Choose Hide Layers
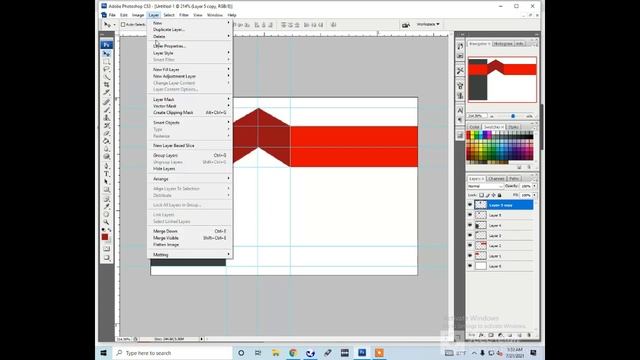This screenshot has height=360, width=640. tap(190, 169)
